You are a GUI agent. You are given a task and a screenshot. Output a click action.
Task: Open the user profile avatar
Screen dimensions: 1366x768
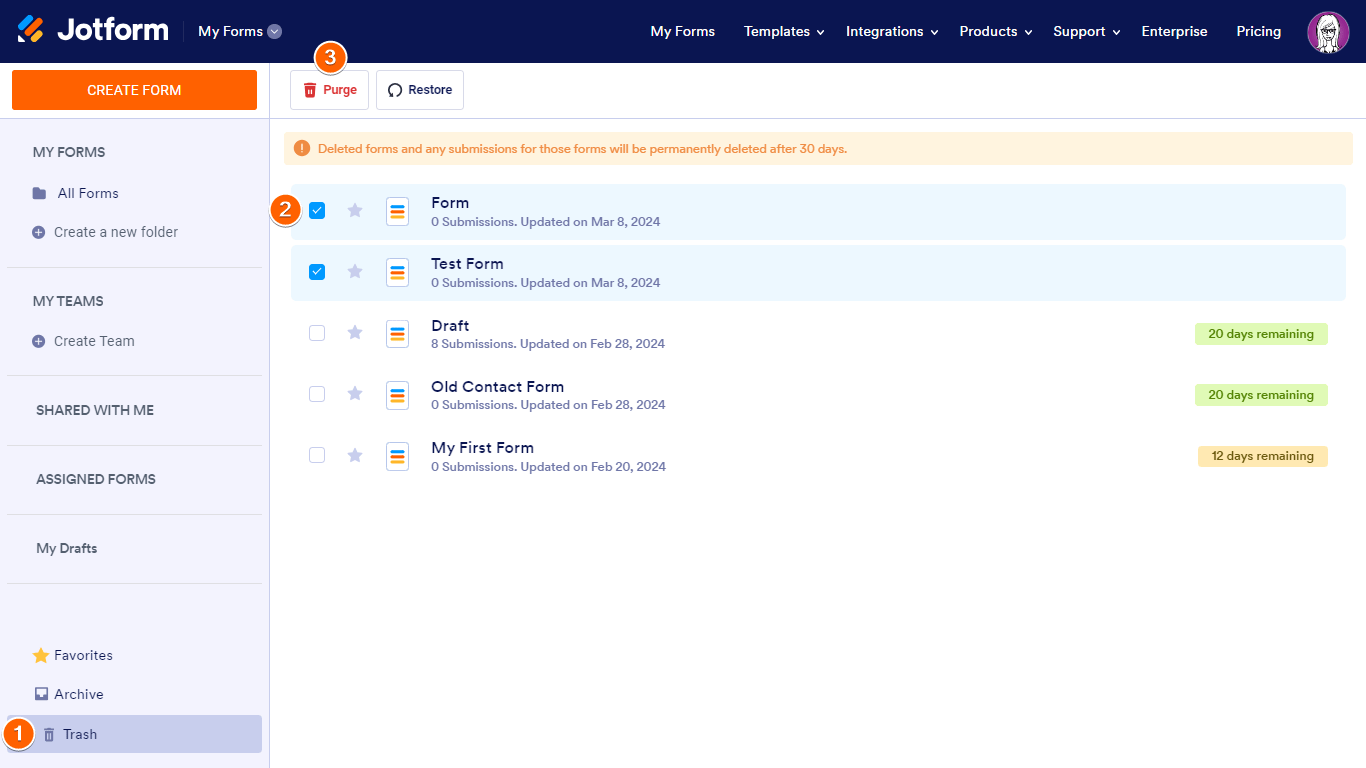tap(1328, 32)
